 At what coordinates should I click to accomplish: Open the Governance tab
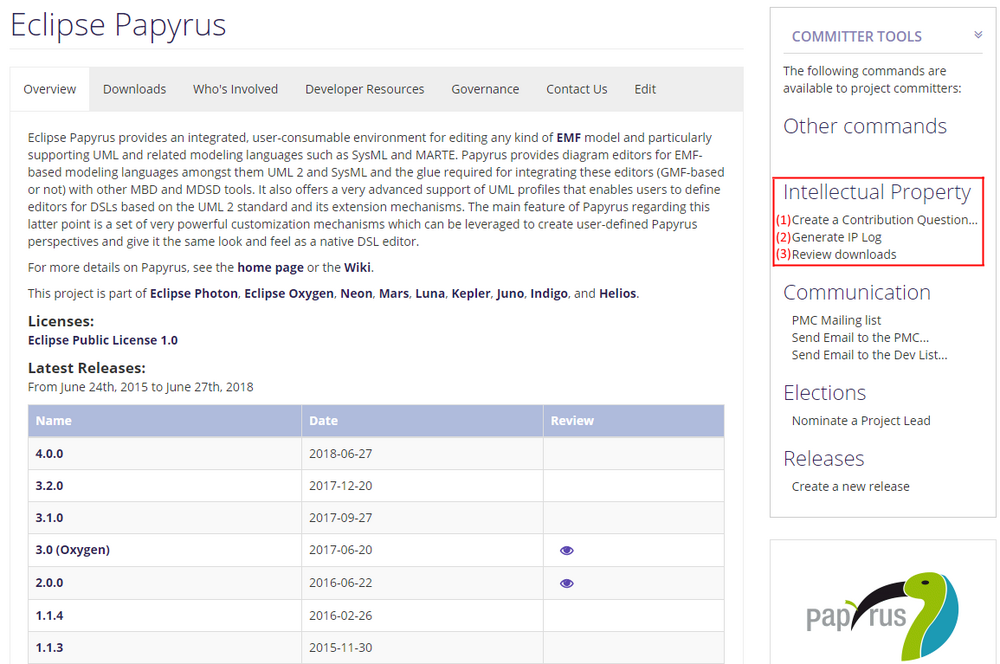(485, 89)
